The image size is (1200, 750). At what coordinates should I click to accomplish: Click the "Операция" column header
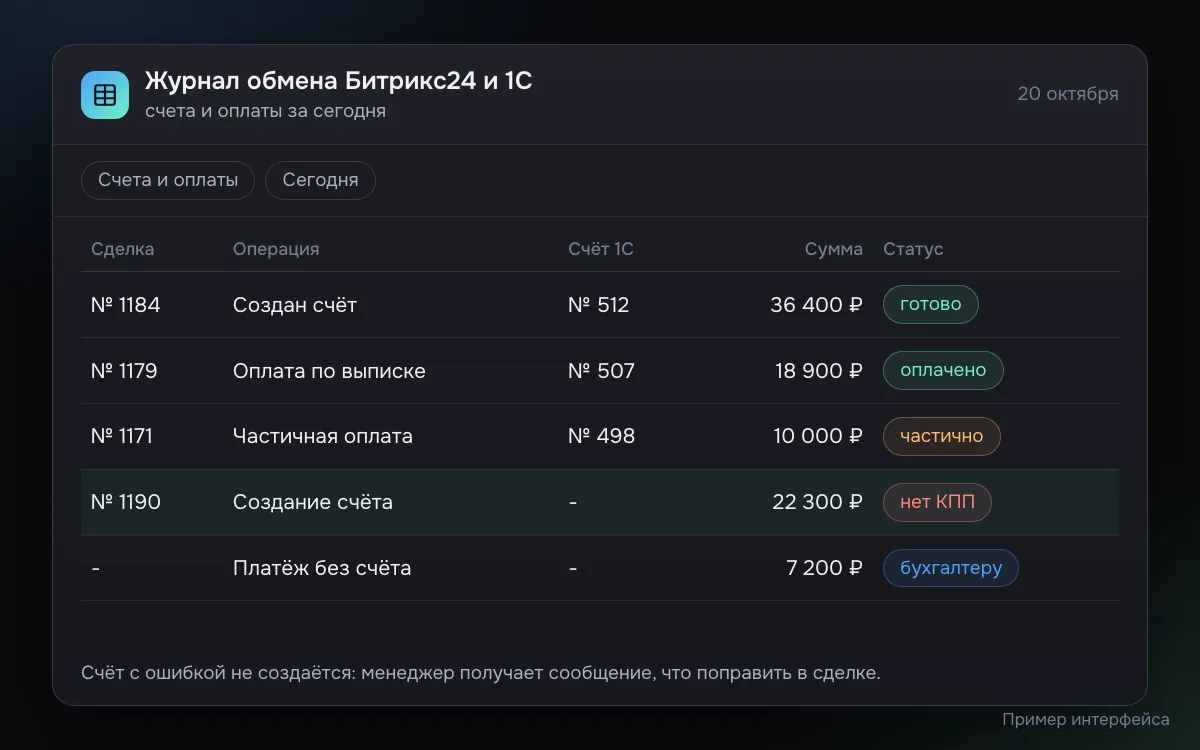click(276, 249)
